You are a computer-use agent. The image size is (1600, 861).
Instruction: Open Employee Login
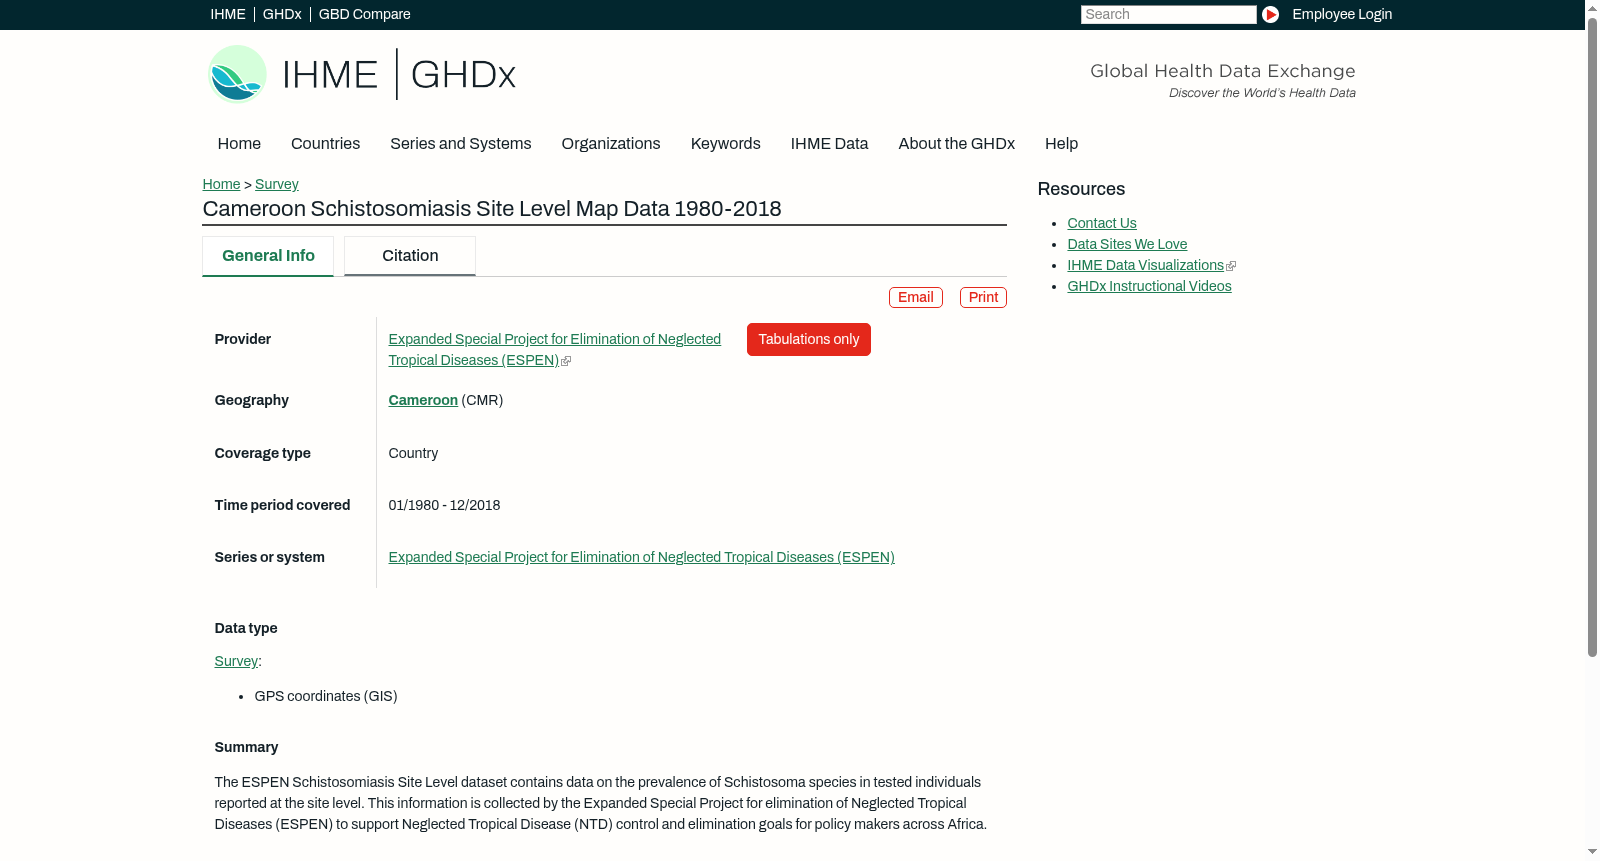point(1342,14)
